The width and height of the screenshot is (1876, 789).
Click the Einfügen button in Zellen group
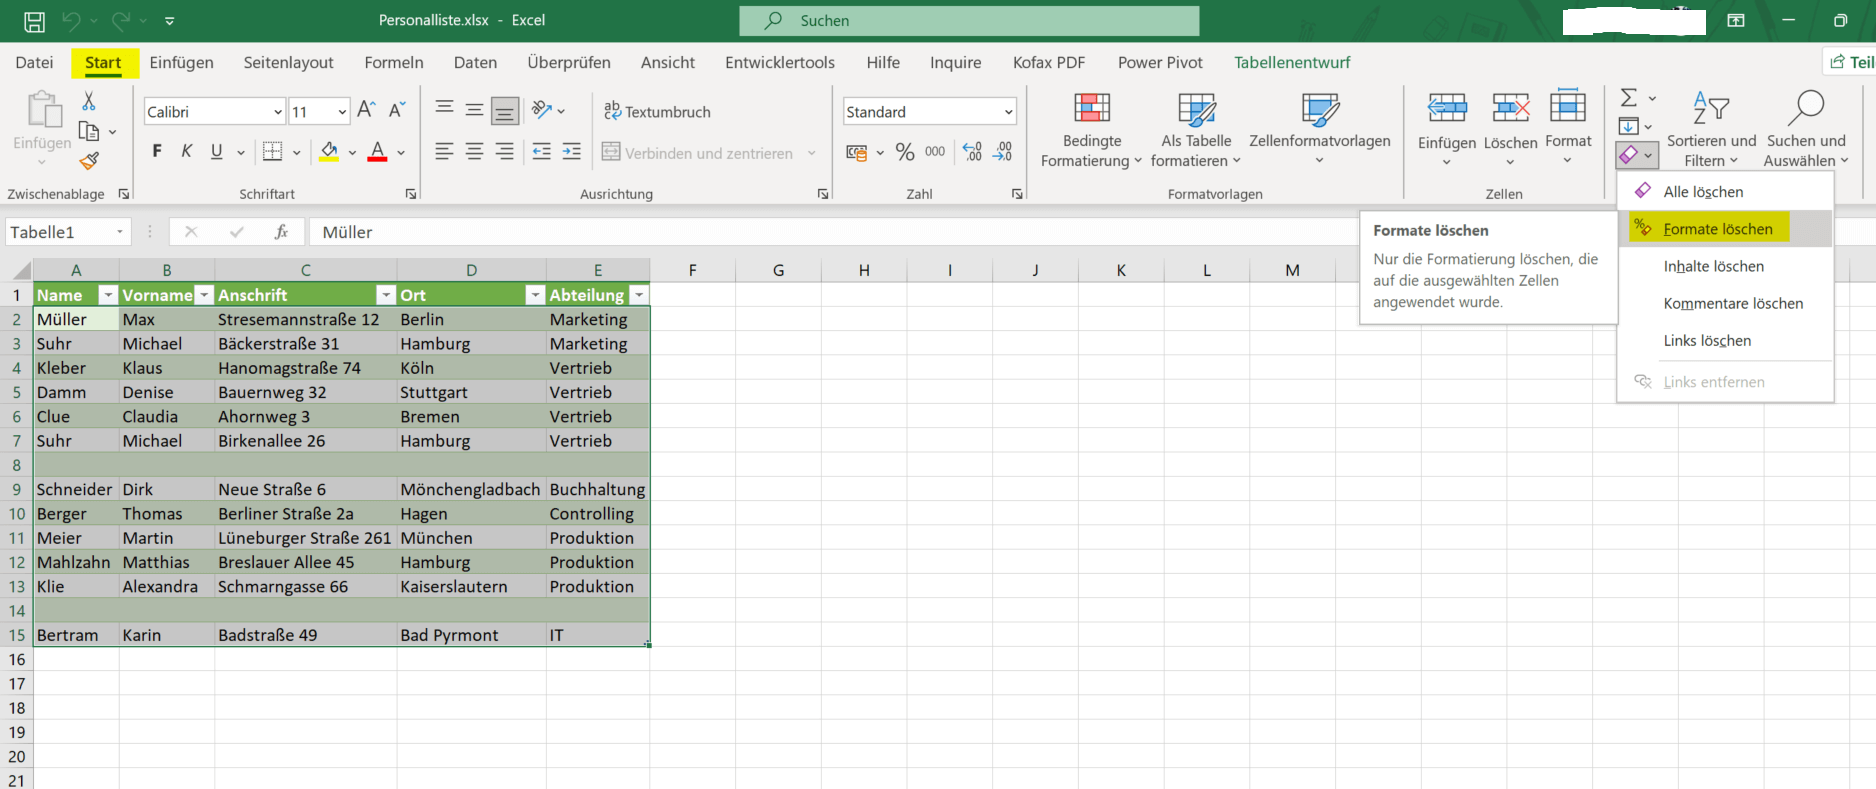tap(1447, 129)
